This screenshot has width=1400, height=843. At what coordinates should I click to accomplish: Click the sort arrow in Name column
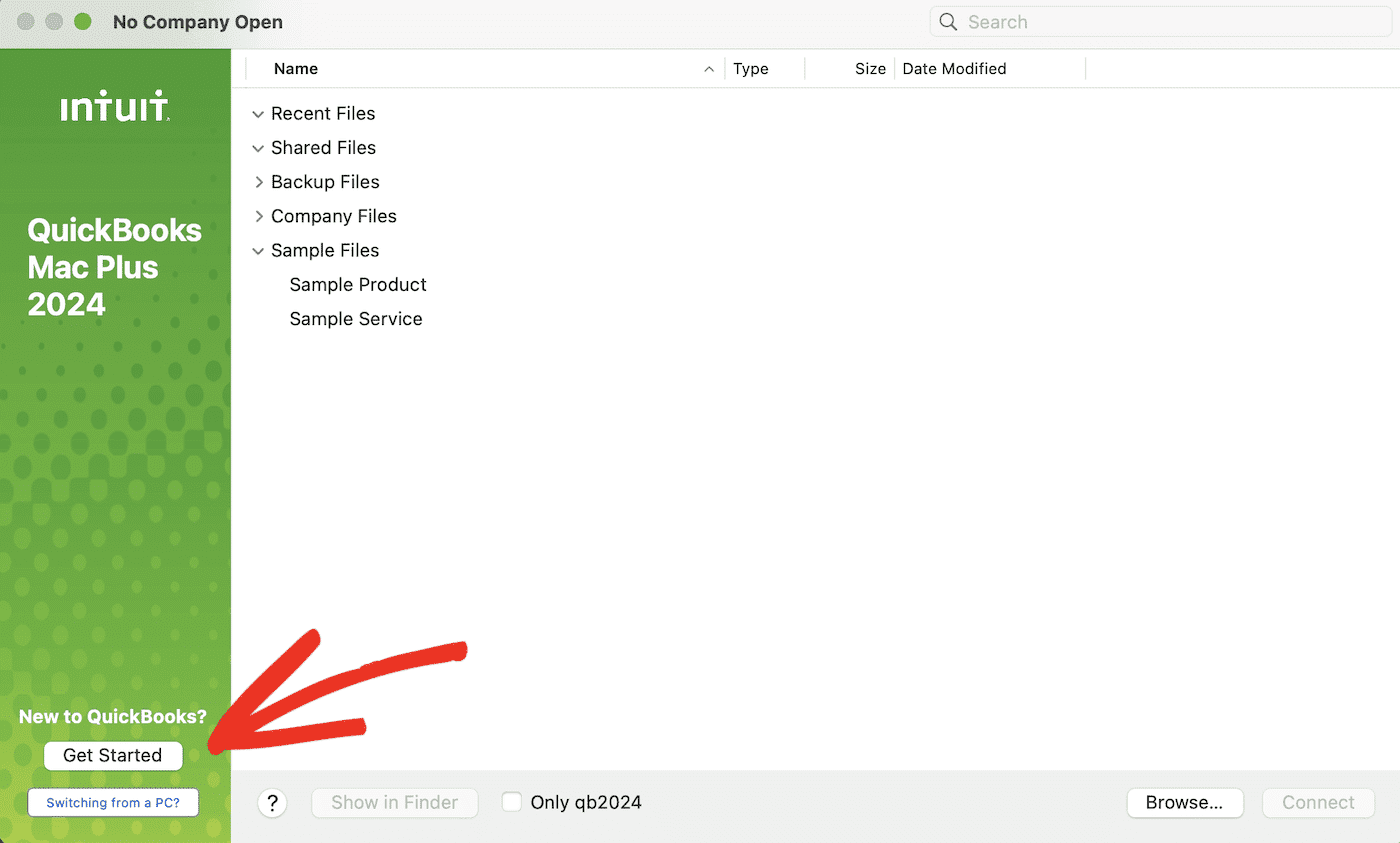click(x=709, y=69)
